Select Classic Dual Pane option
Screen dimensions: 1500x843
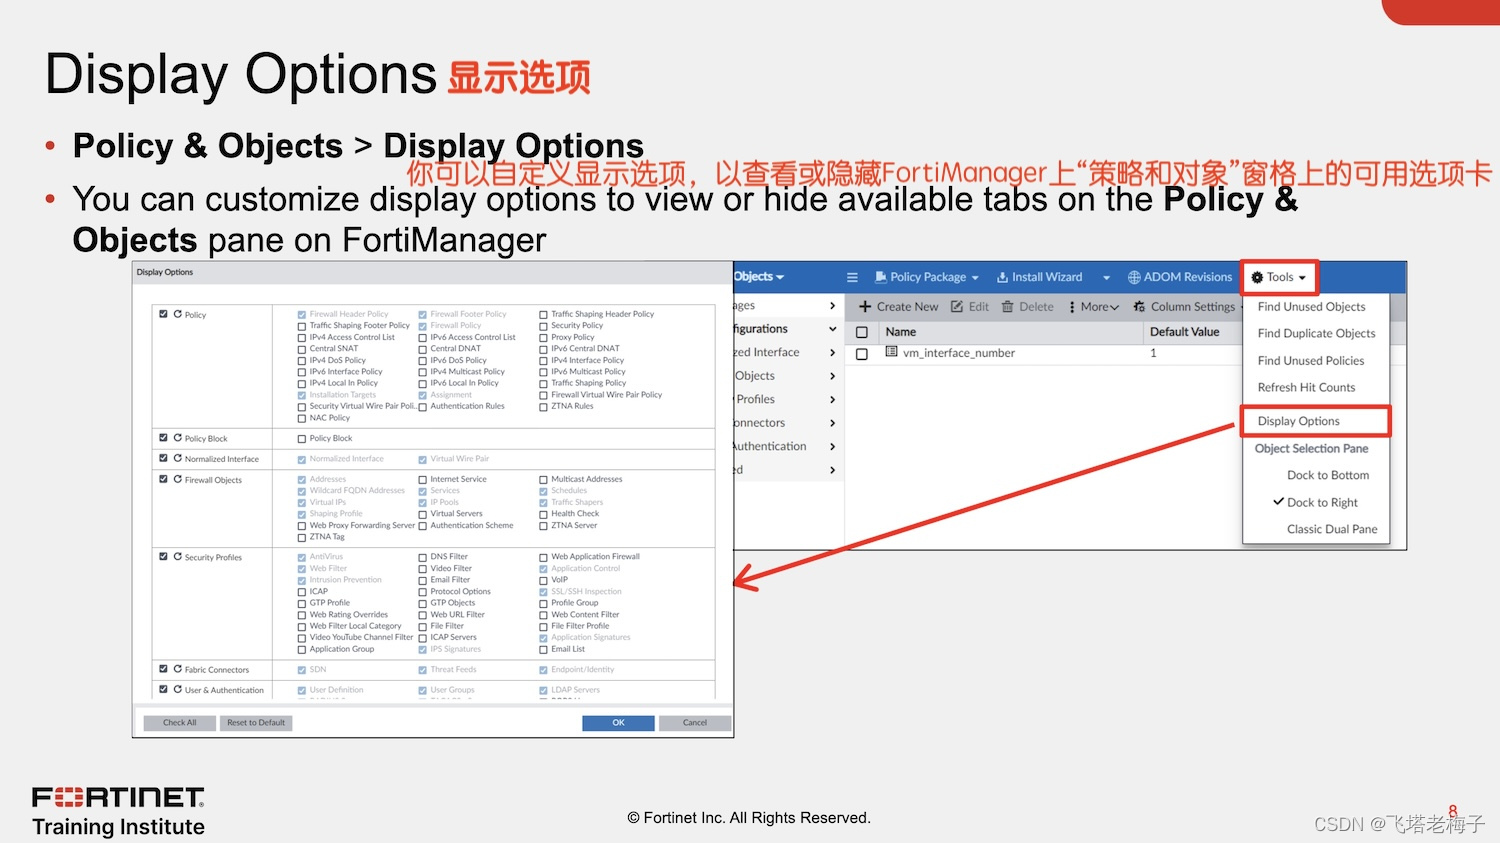coord(1332,529)
